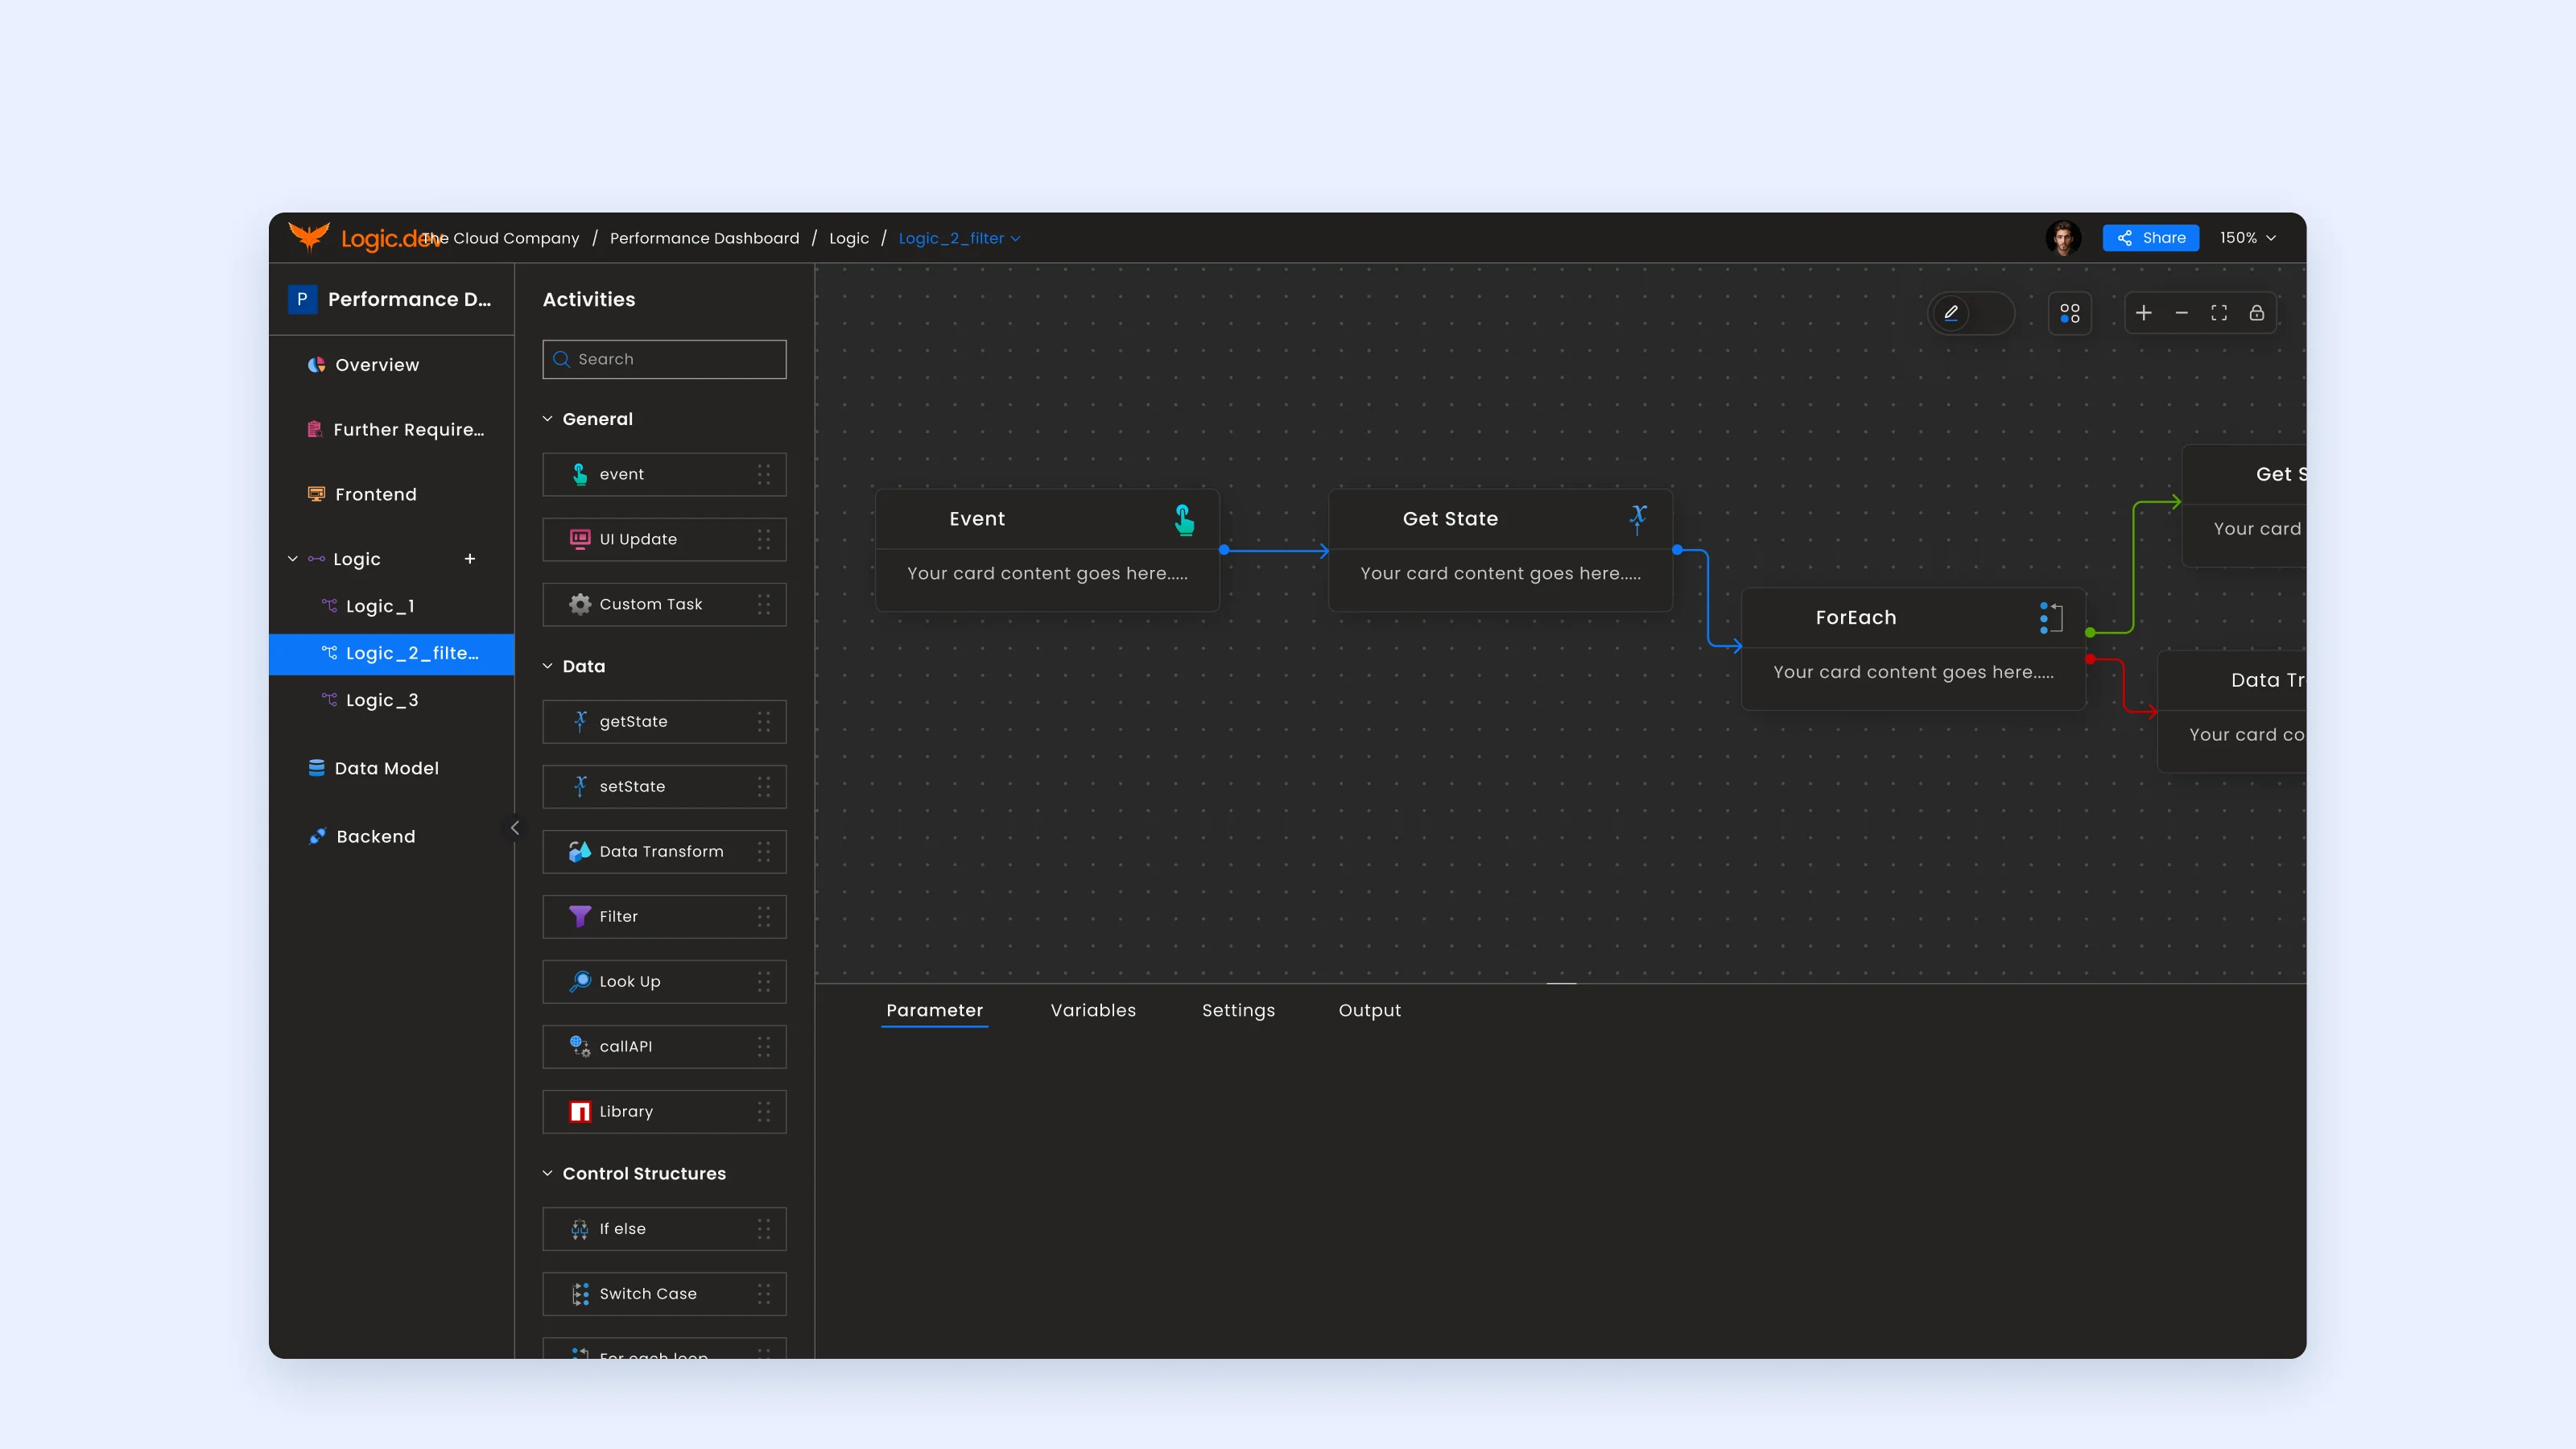Select the Custom Task activity
The height and width of the screenshot is (1449, 2576).
(x=664, y=604)
